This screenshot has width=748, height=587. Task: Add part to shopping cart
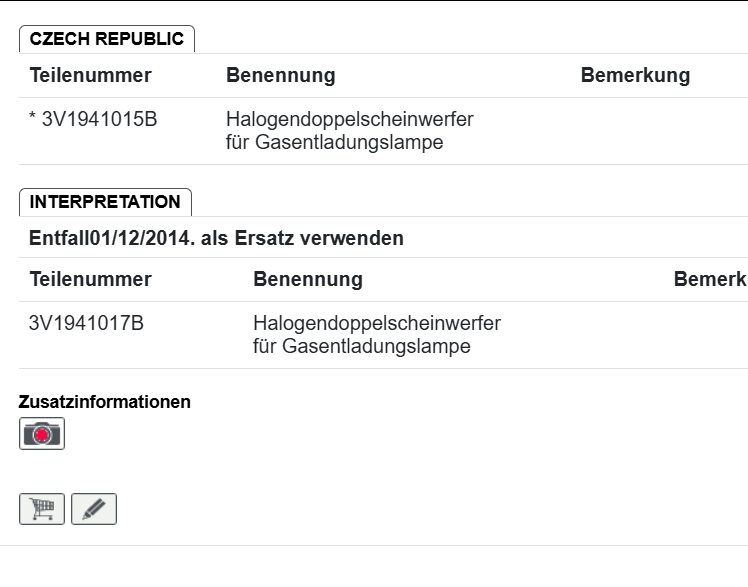click(x=42, y=509)
